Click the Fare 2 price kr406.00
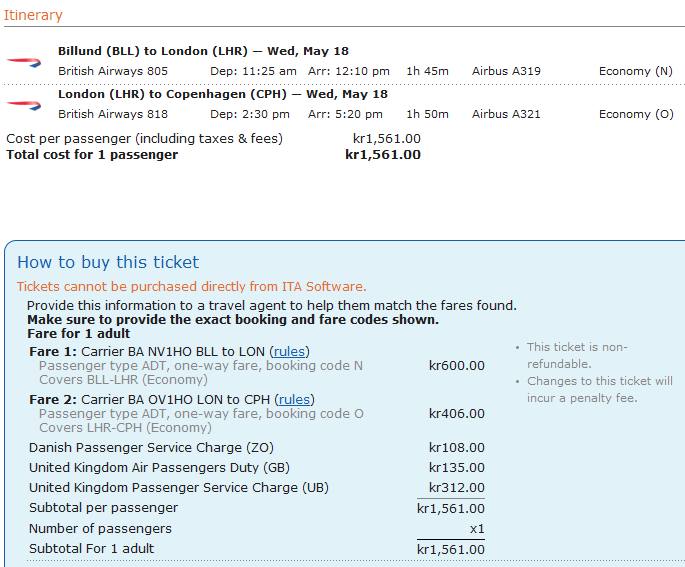This screenshot has height=567, width=685. (456, 414)
